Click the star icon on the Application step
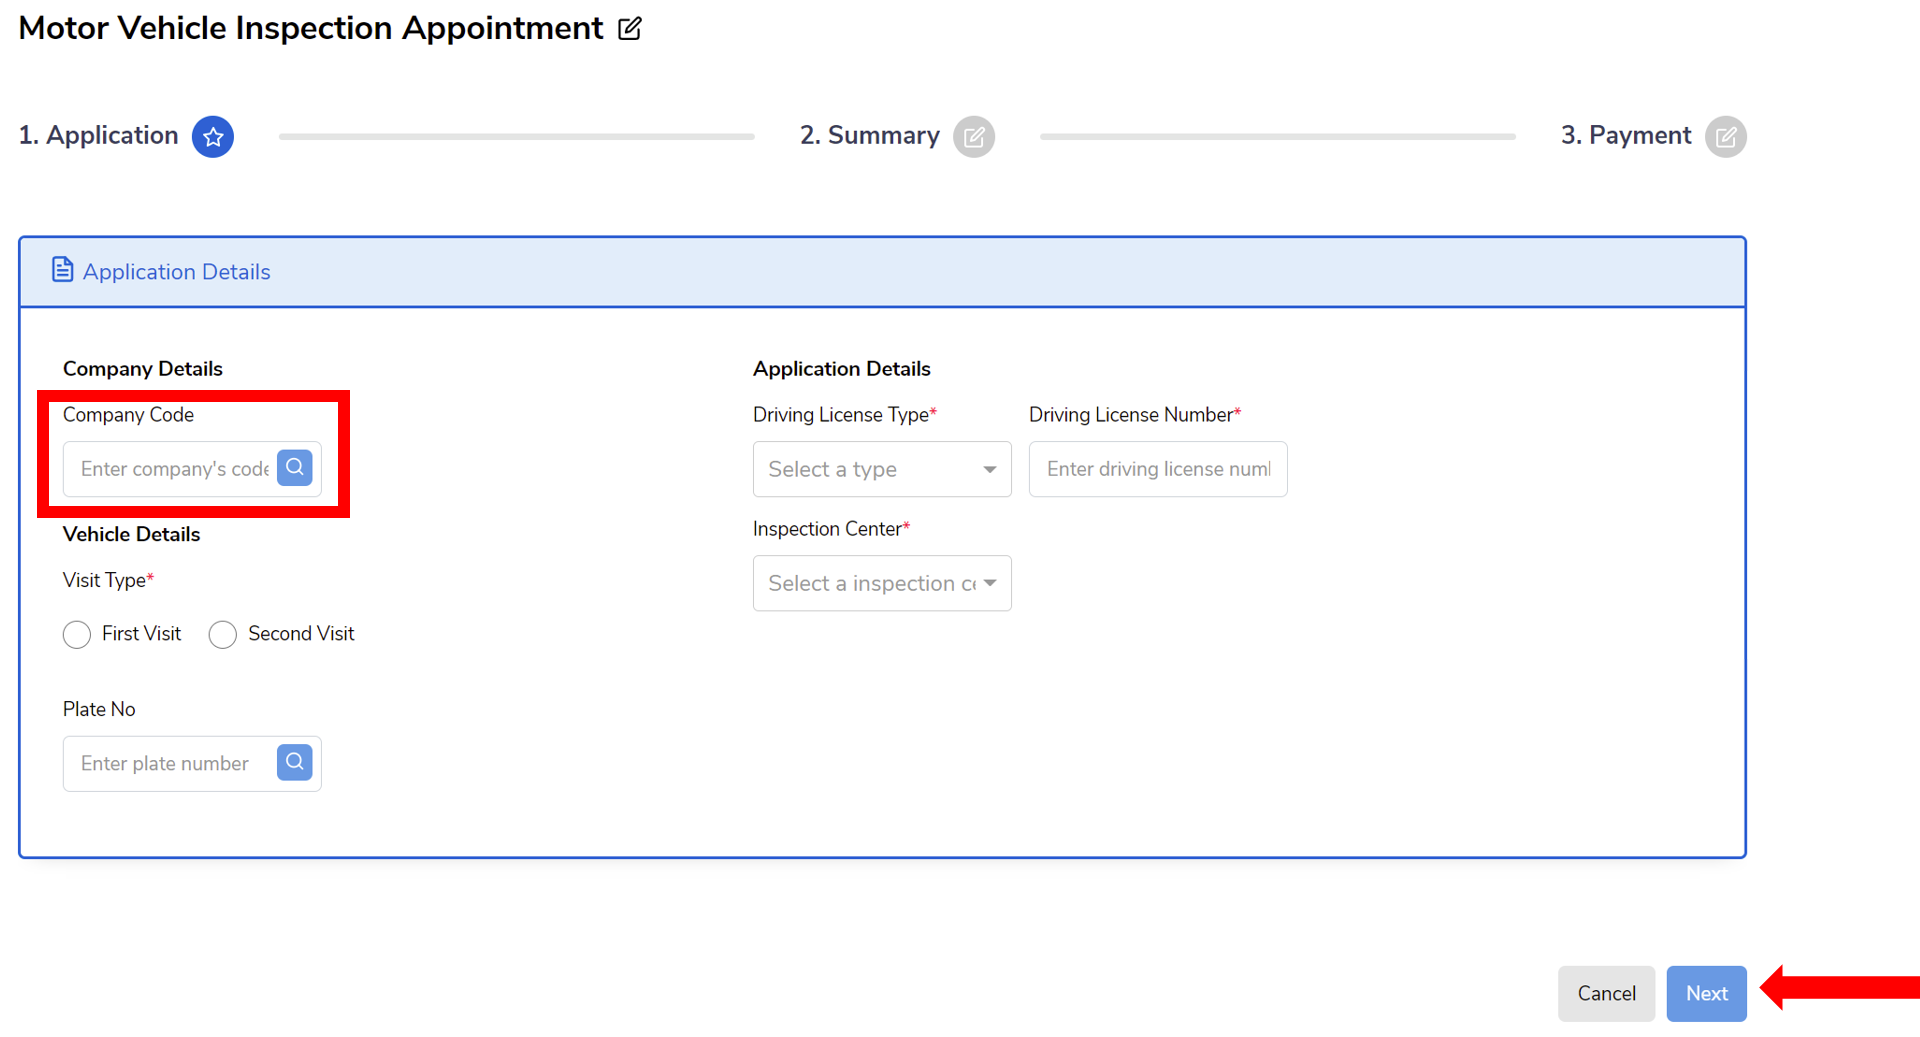This screenshot has height=1037, width=1920. pyautogui.click(x=213, y=136)
